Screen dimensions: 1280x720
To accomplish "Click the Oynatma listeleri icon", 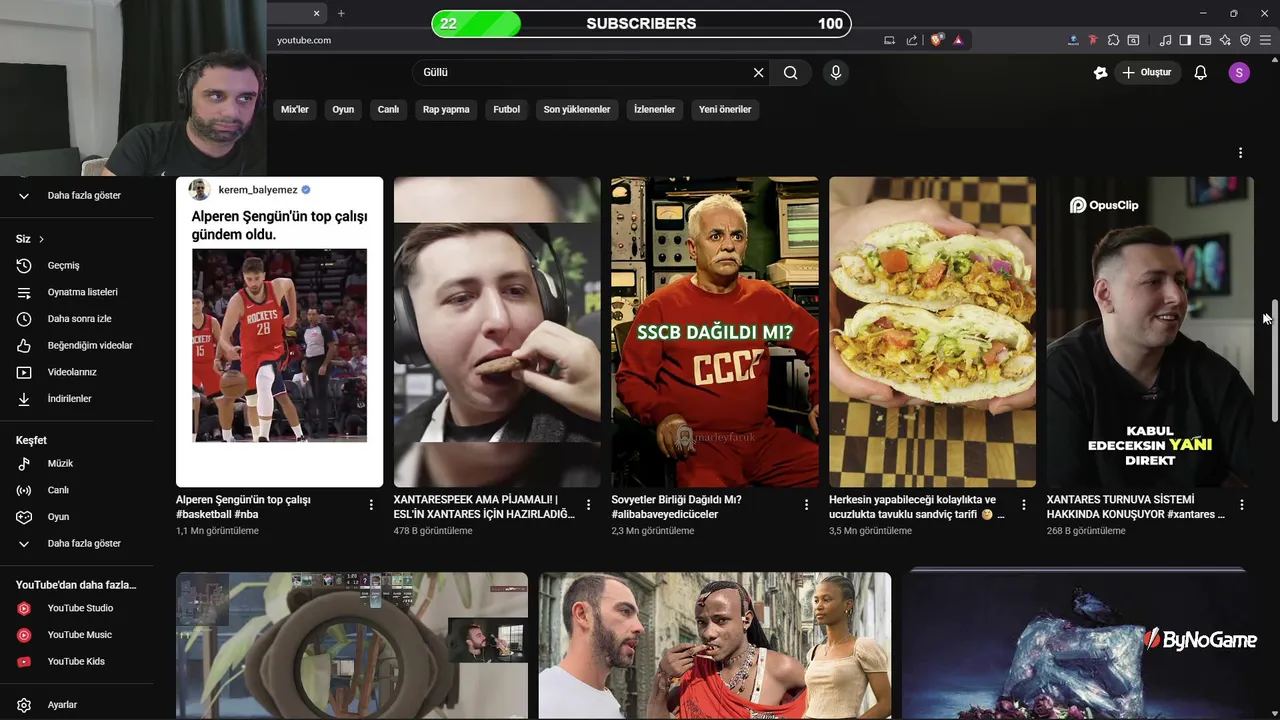I will click(24, 292).
